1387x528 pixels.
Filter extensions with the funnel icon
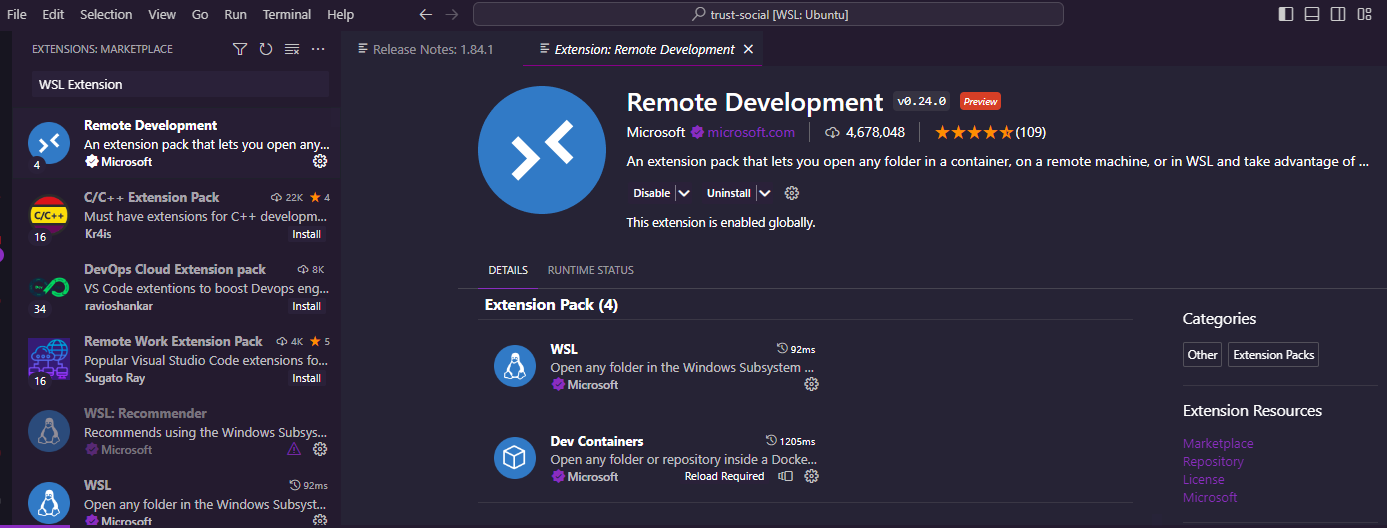click(x=240, y=49)
